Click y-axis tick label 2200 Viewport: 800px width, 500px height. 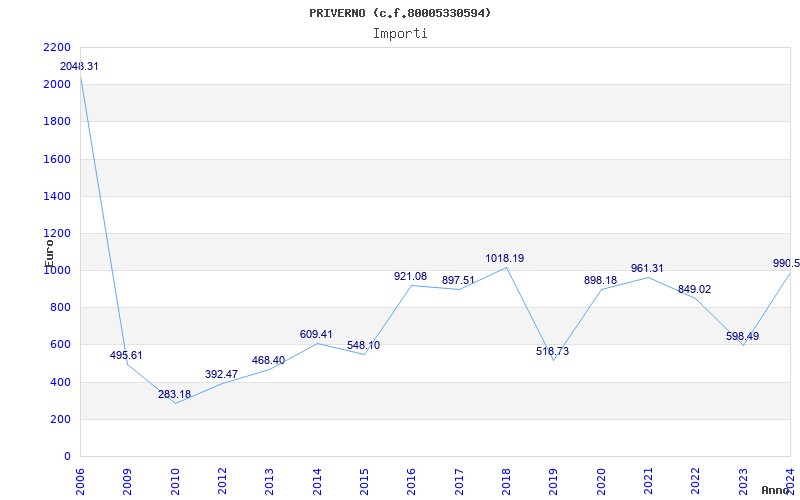57,47
